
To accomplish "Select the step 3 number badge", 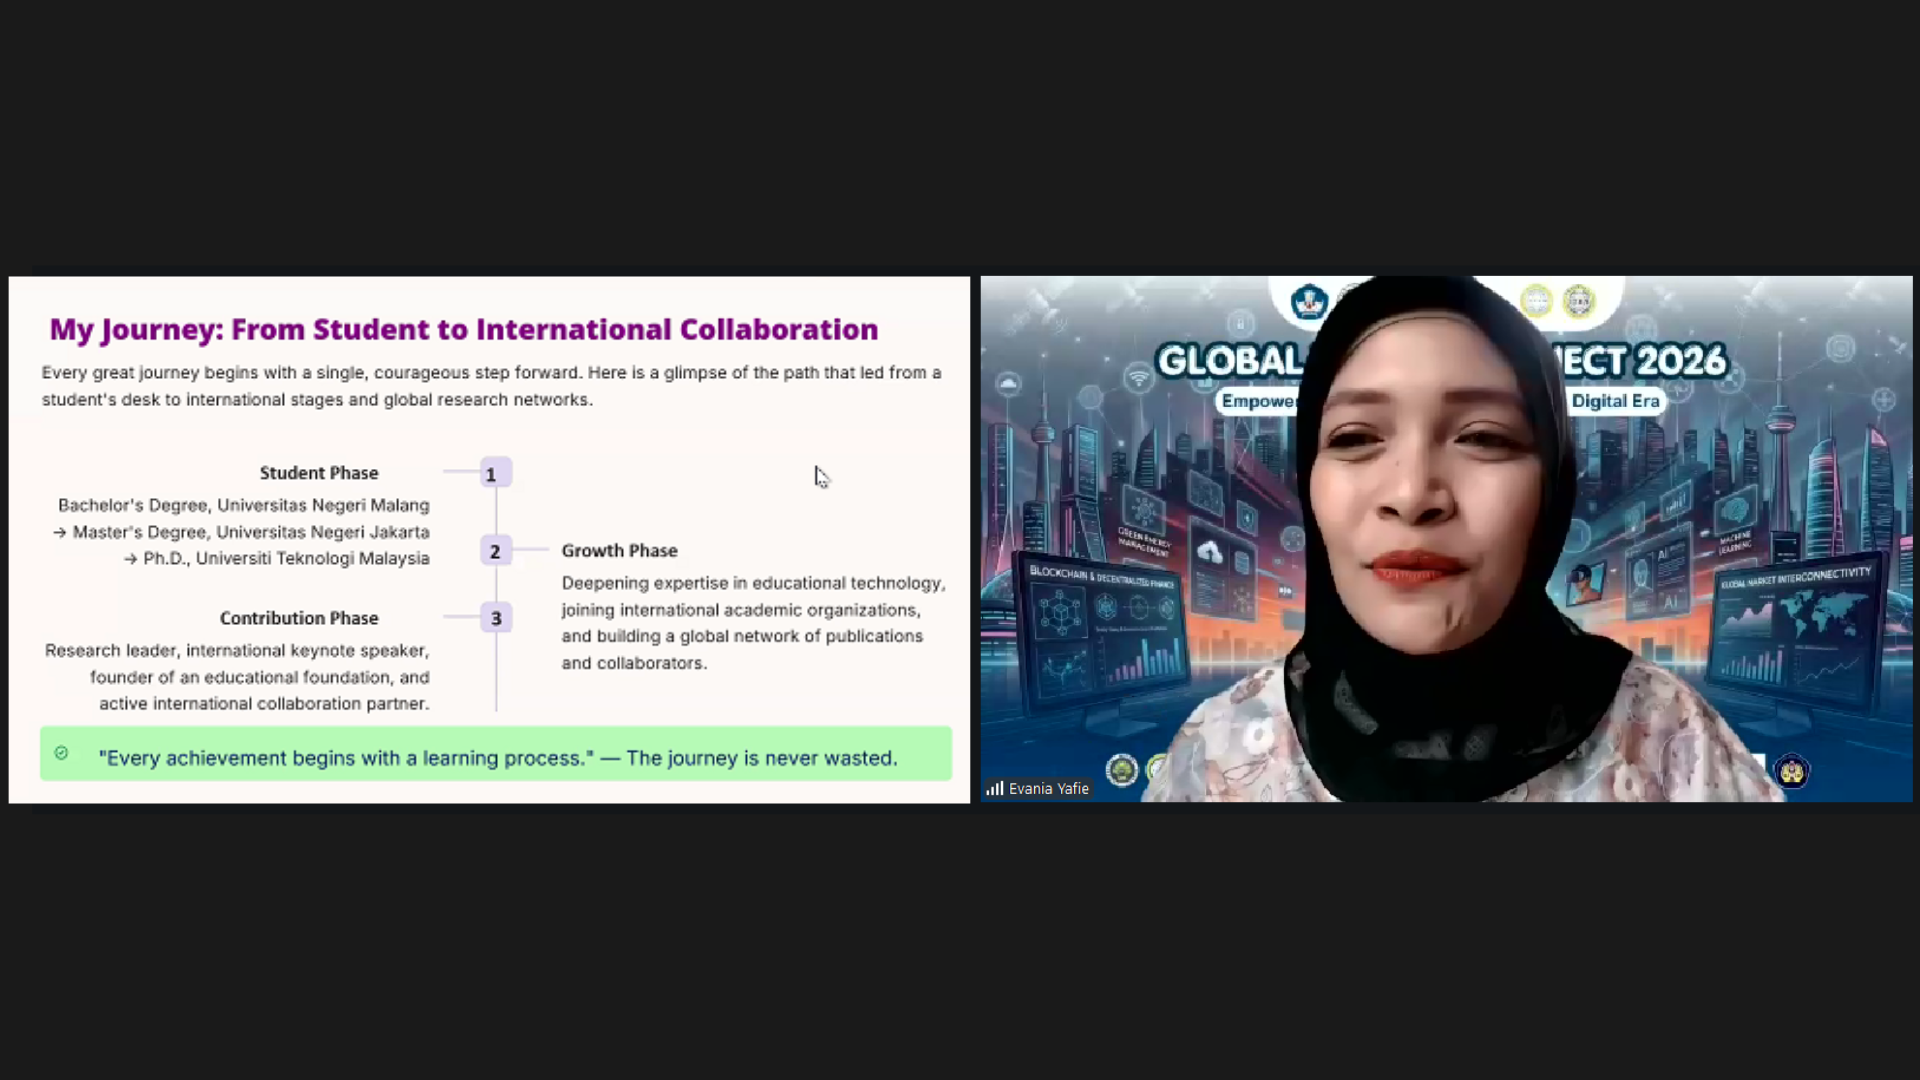I will point(496,618).
